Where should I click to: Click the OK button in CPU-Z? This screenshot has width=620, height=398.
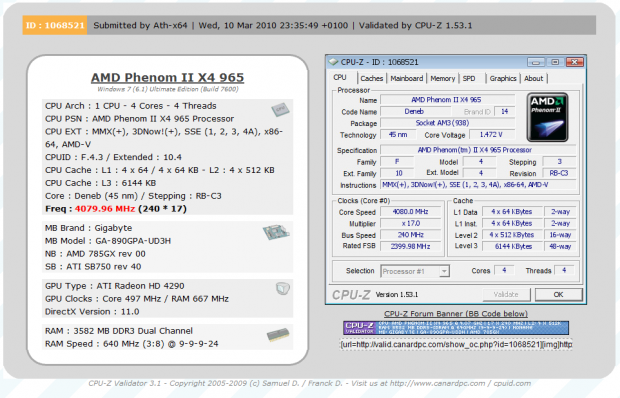tap(558, 294)
